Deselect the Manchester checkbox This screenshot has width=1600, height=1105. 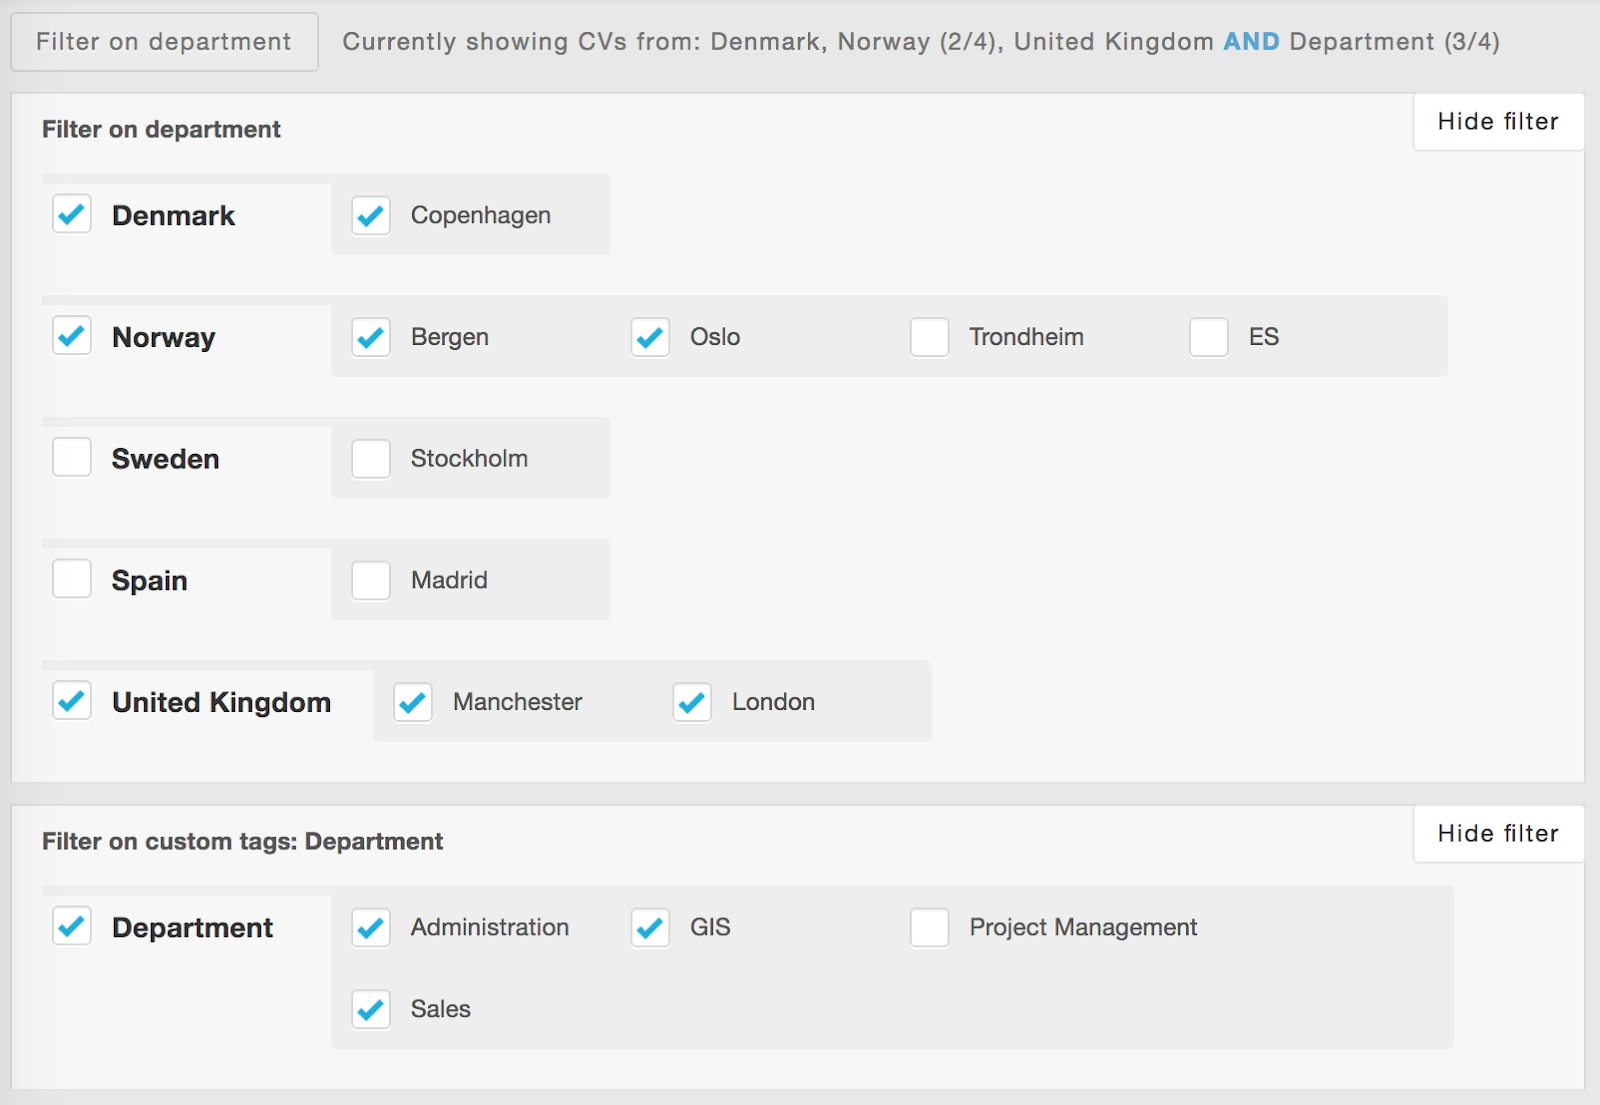click(413, 702)
